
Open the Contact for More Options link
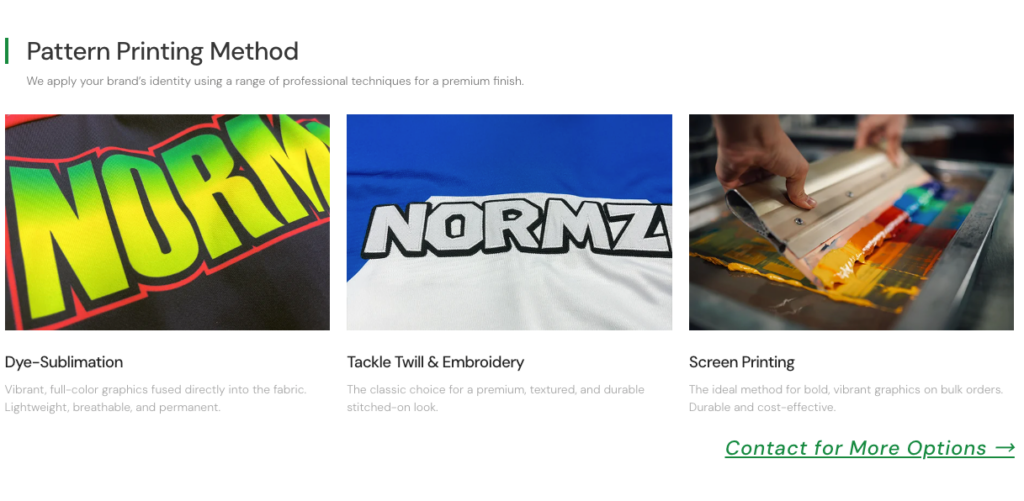tap(870, 448)
